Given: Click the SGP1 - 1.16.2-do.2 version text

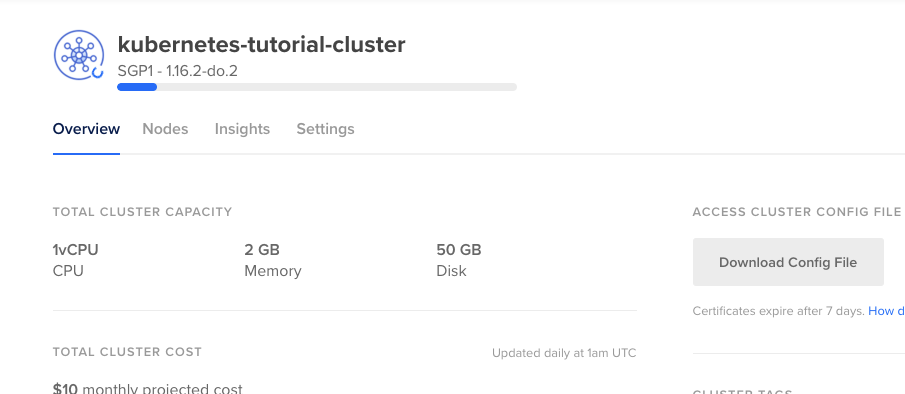Looking at the screenshot, I should point(178,71).
